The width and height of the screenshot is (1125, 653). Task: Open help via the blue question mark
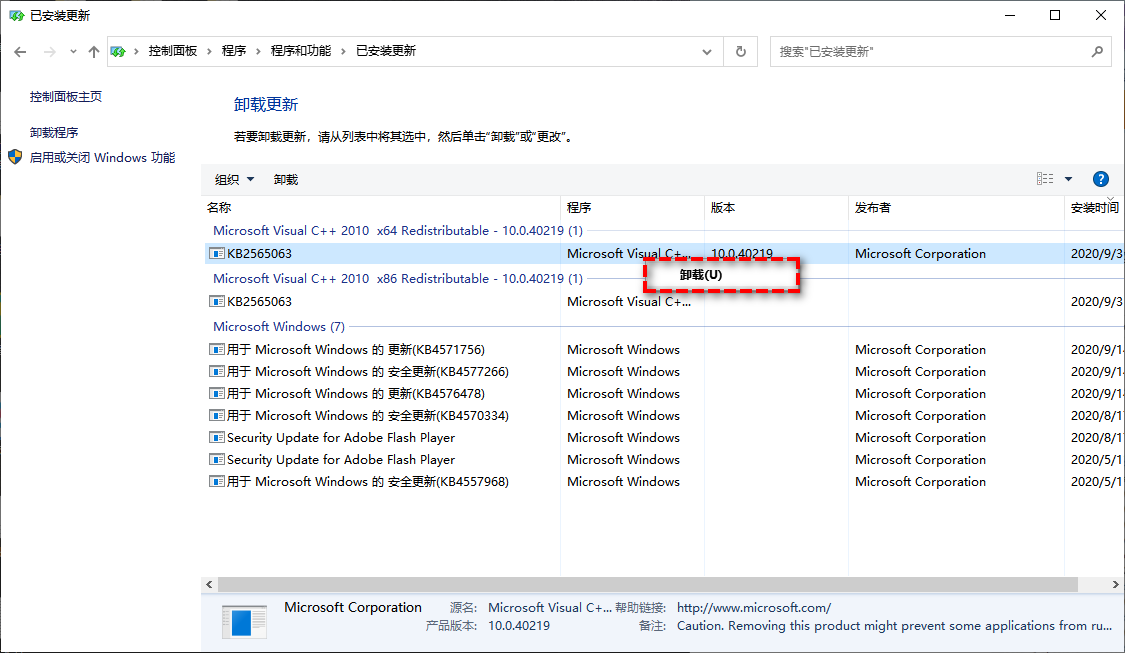[1101, 179]
